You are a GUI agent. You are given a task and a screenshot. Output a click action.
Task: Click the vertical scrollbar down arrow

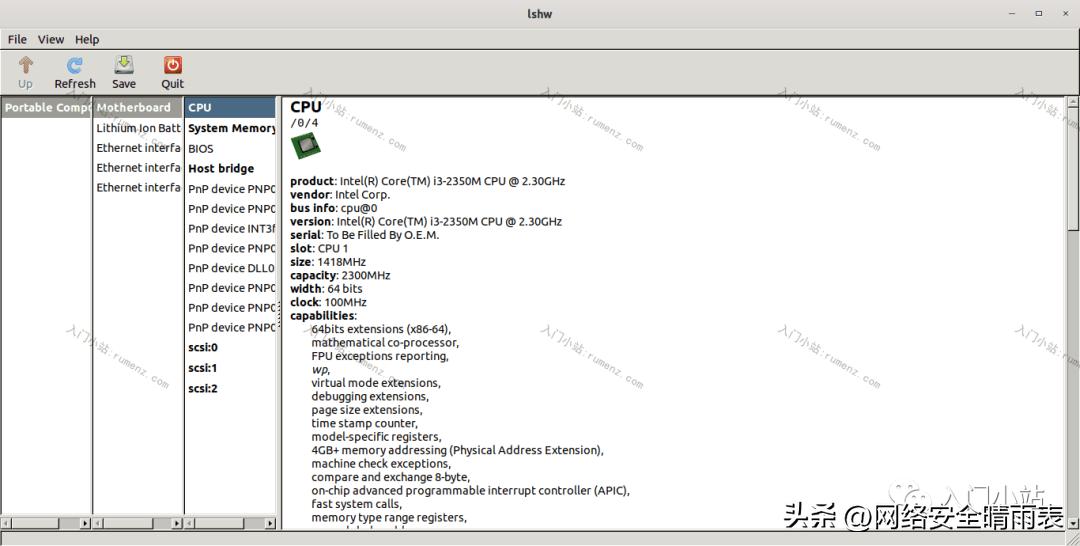click(x=1073, y=524)
